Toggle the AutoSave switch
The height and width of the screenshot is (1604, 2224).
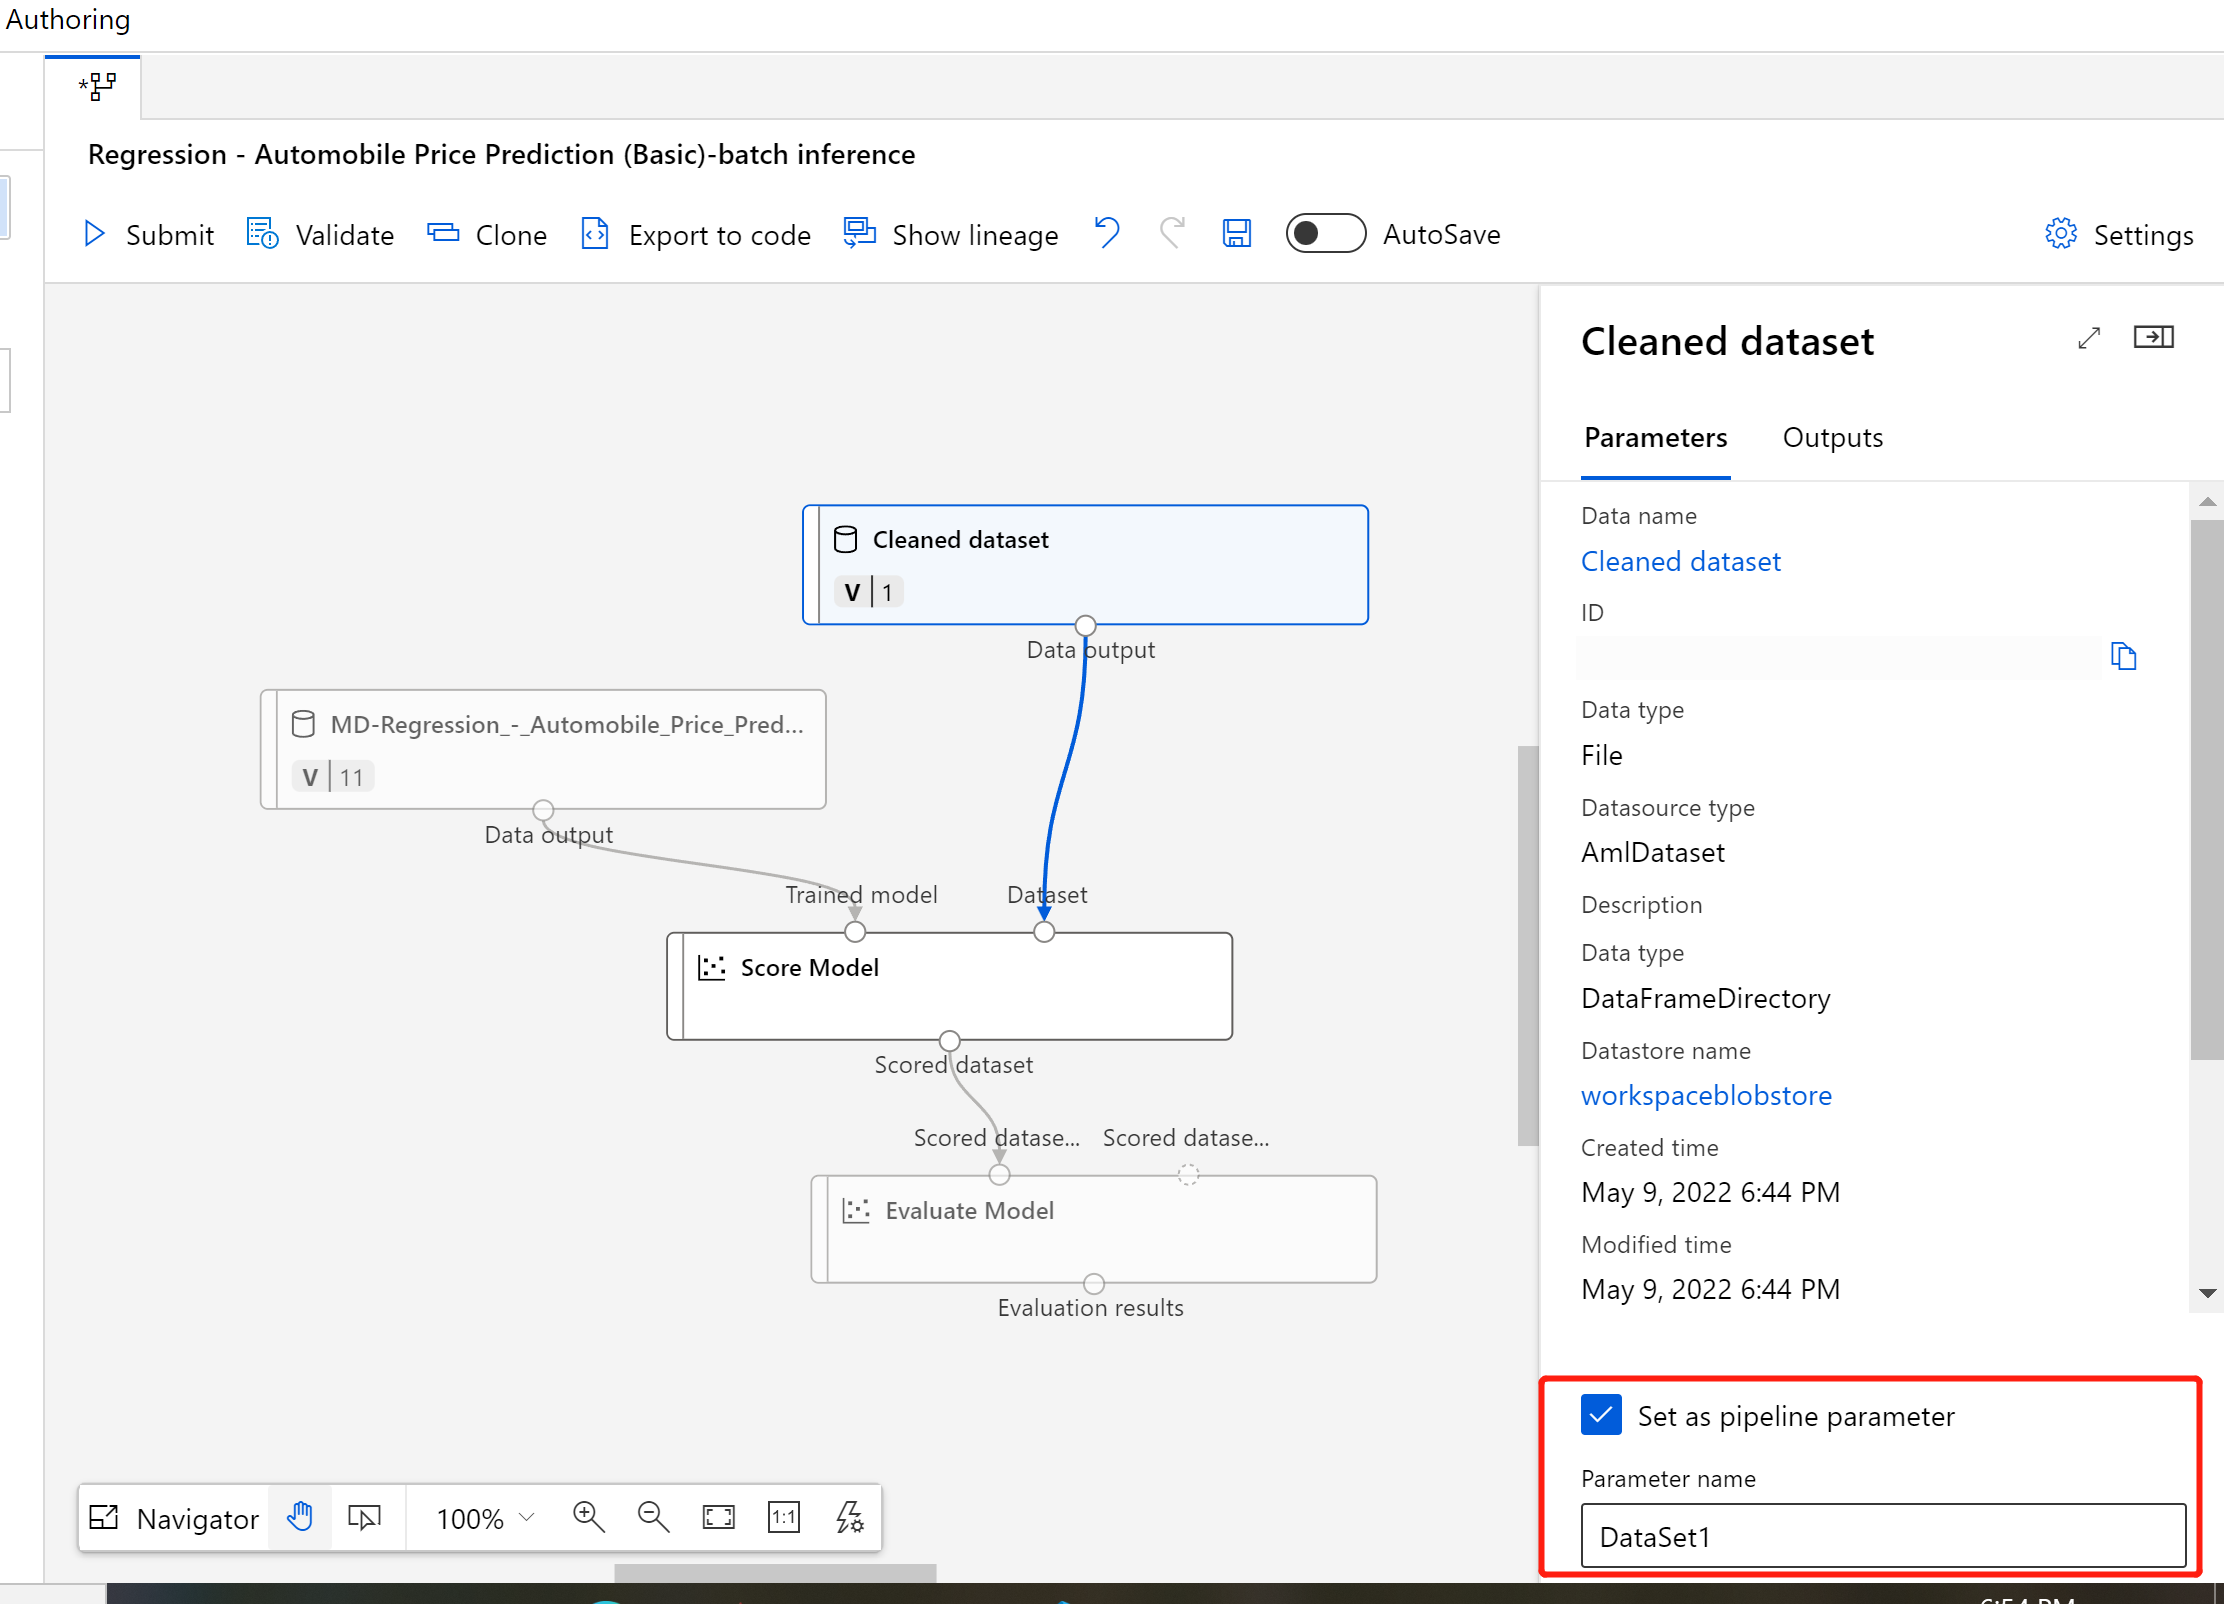(x=1325, y=234)
